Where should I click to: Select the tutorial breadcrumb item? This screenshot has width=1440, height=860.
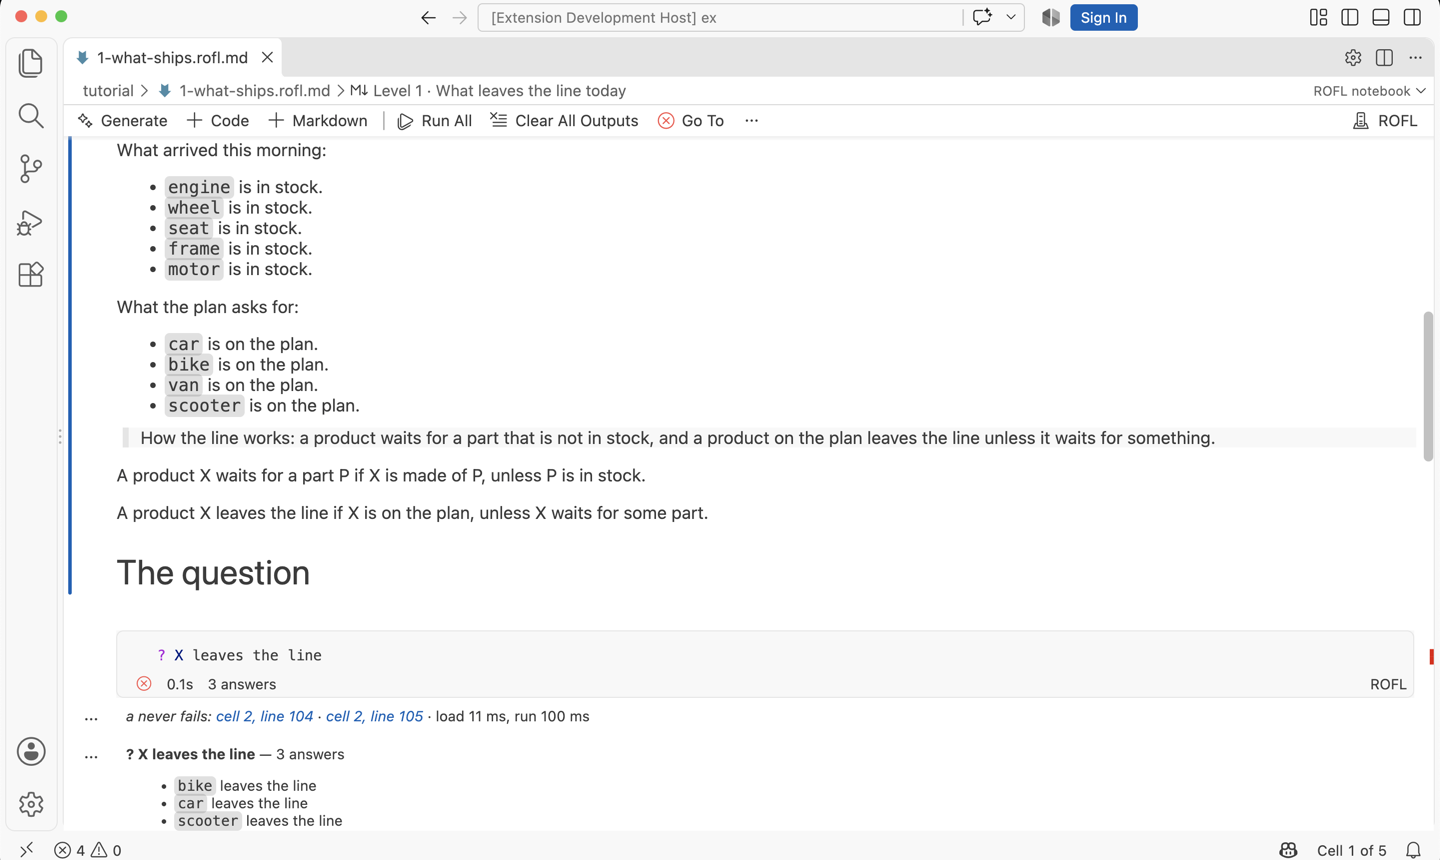click(108, 91)
